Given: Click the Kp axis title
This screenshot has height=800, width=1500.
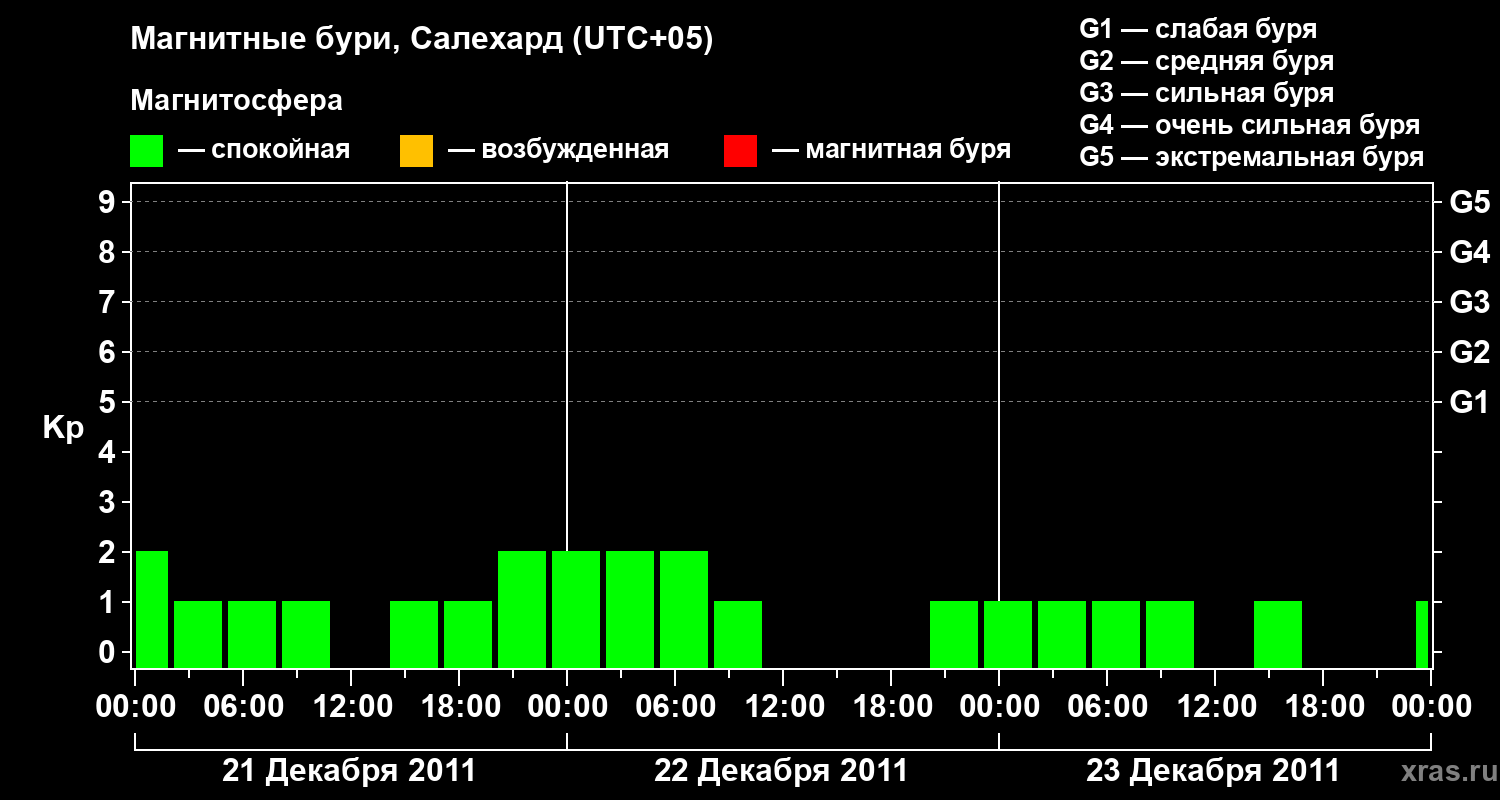Looking at the screenshot, I should click(63, 428).
